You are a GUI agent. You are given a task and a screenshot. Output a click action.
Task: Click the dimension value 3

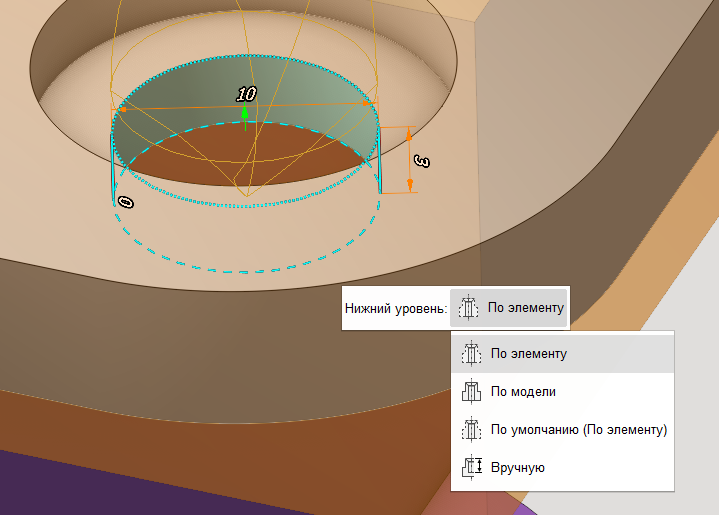click(422, 160)
